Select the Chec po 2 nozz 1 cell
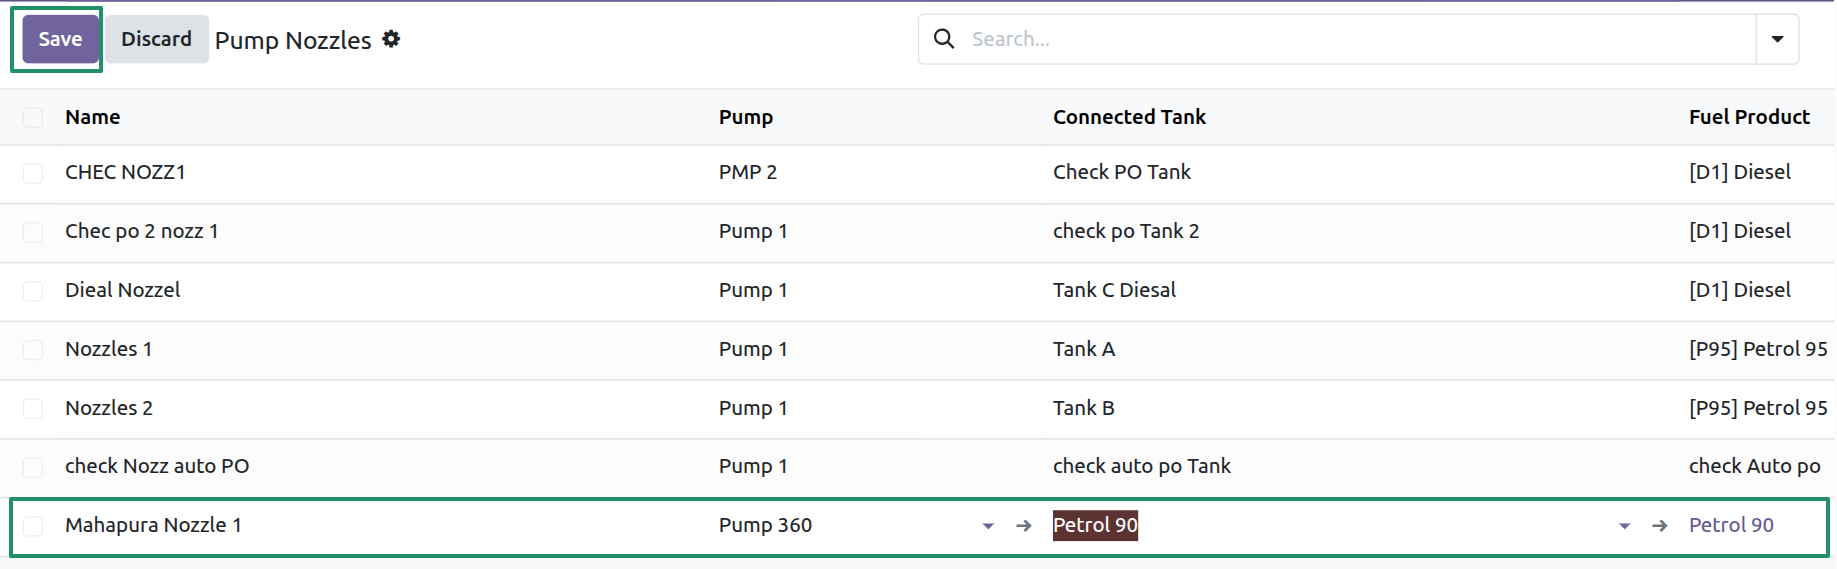The height and width of the screenshot is (569, 1837). (x=142, y=231)
